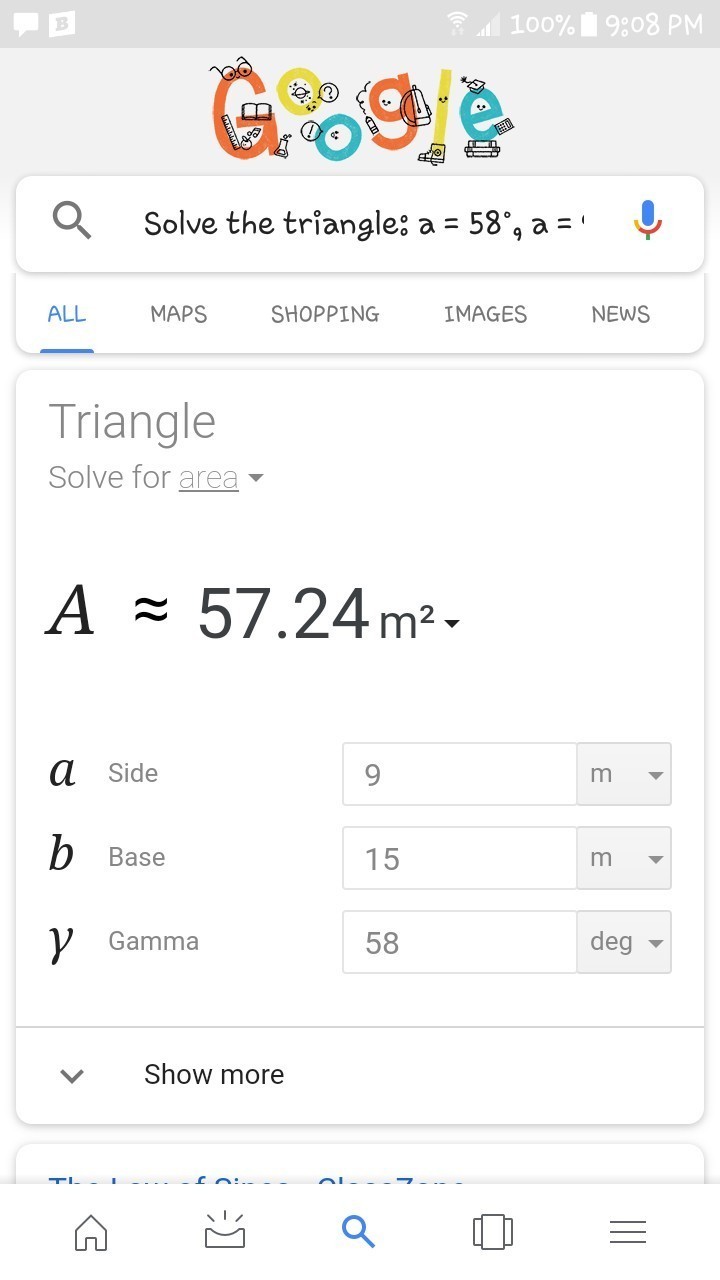The image size is (720, 1280).
Task: Click the search query text box
Action: pos(365,223)
